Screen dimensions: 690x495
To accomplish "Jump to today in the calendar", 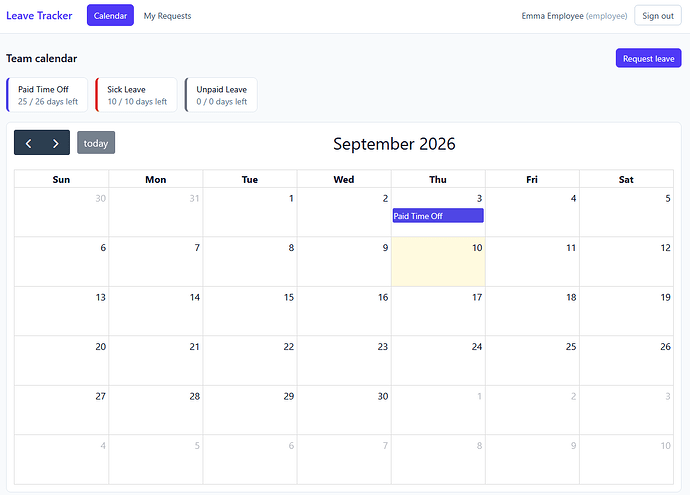I will (x=96, y=143).
